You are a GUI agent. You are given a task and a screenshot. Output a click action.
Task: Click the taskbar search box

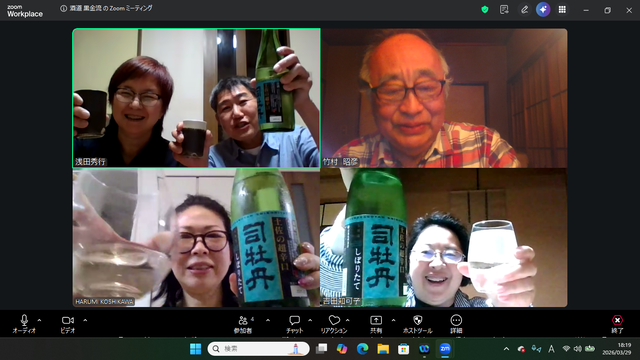click(x=258, y=349)
